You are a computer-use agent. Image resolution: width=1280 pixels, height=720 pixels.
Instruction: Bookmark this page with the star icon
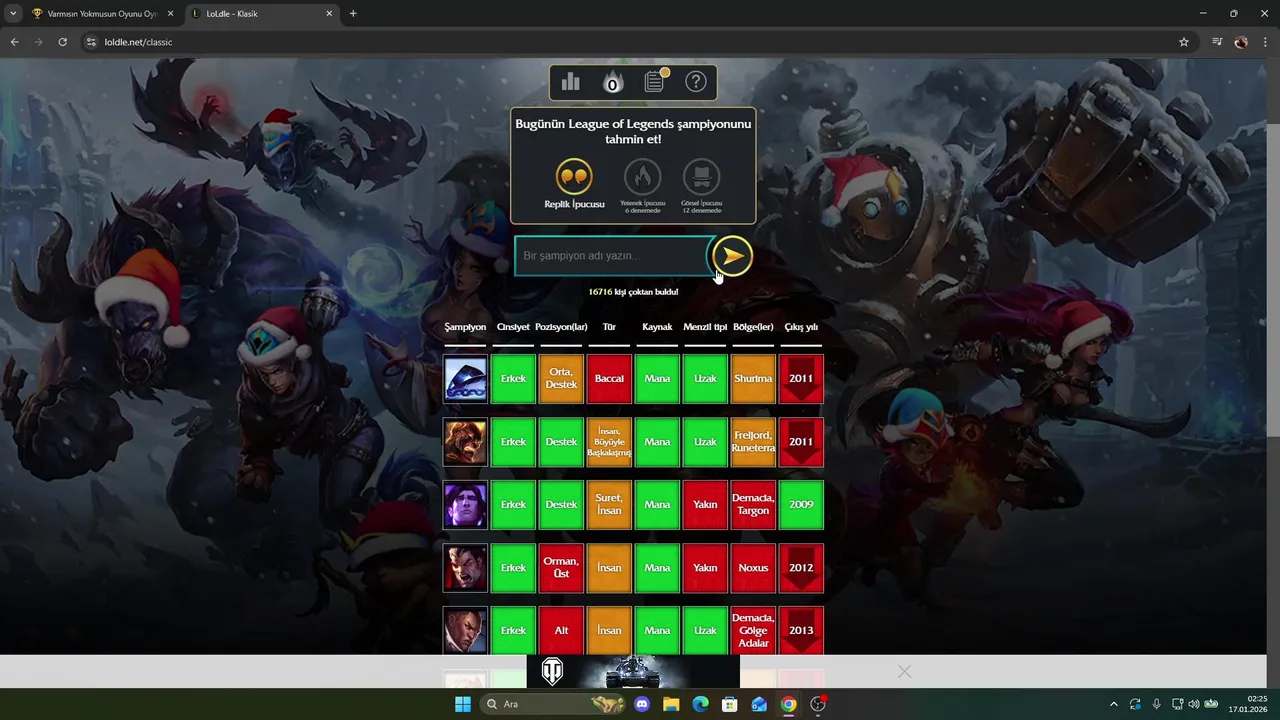pyautogui.click(x=1184, y=42)
